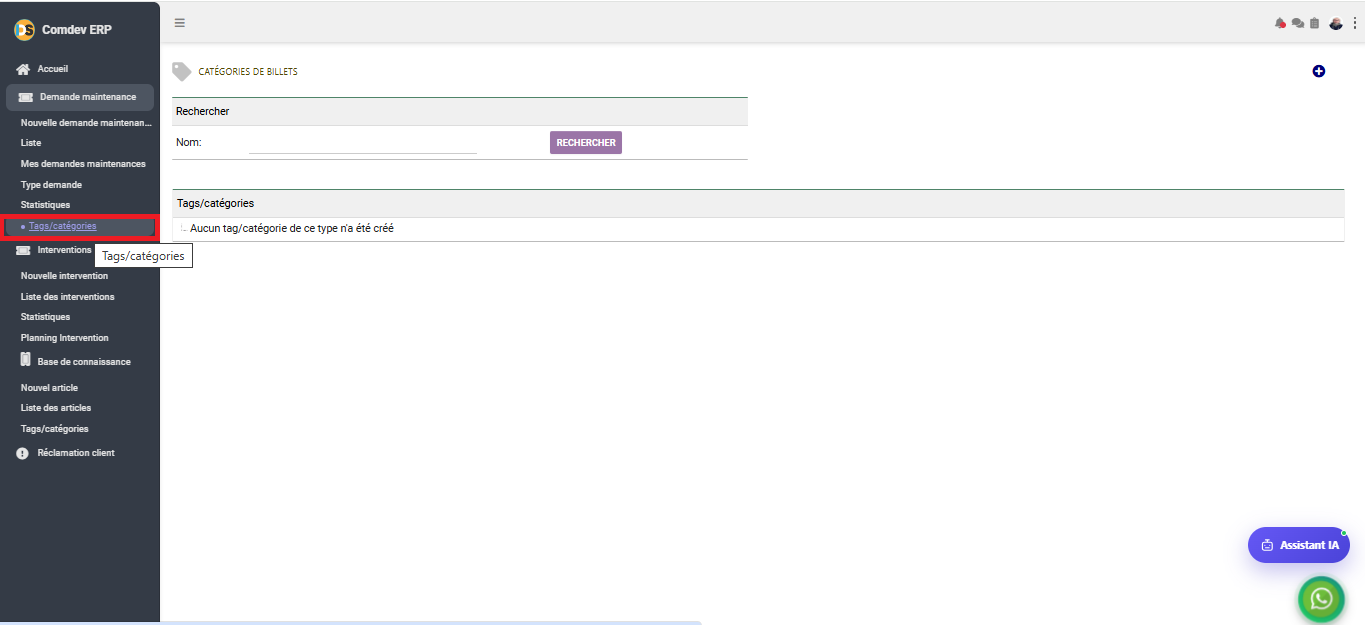Open Tags/catégories under Base de connaissance
Screen dimensions: 1365x625
tap(55, 429)
